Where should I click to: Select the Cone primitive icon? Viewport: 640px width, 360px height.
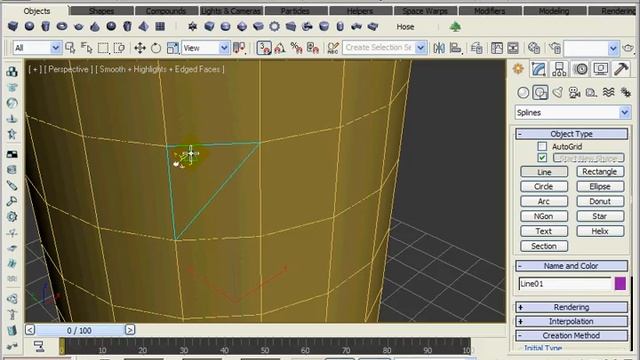tap(95, 27)
